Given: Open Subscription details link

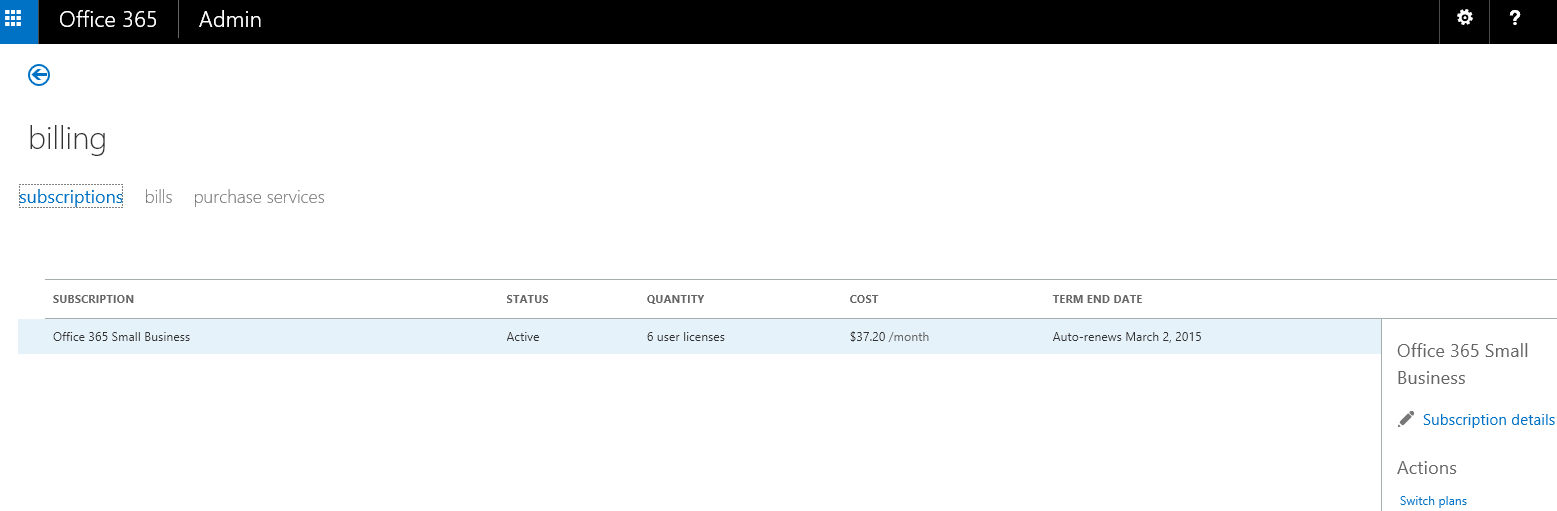Looking at the screenshot, I should tap(1488, 420).
